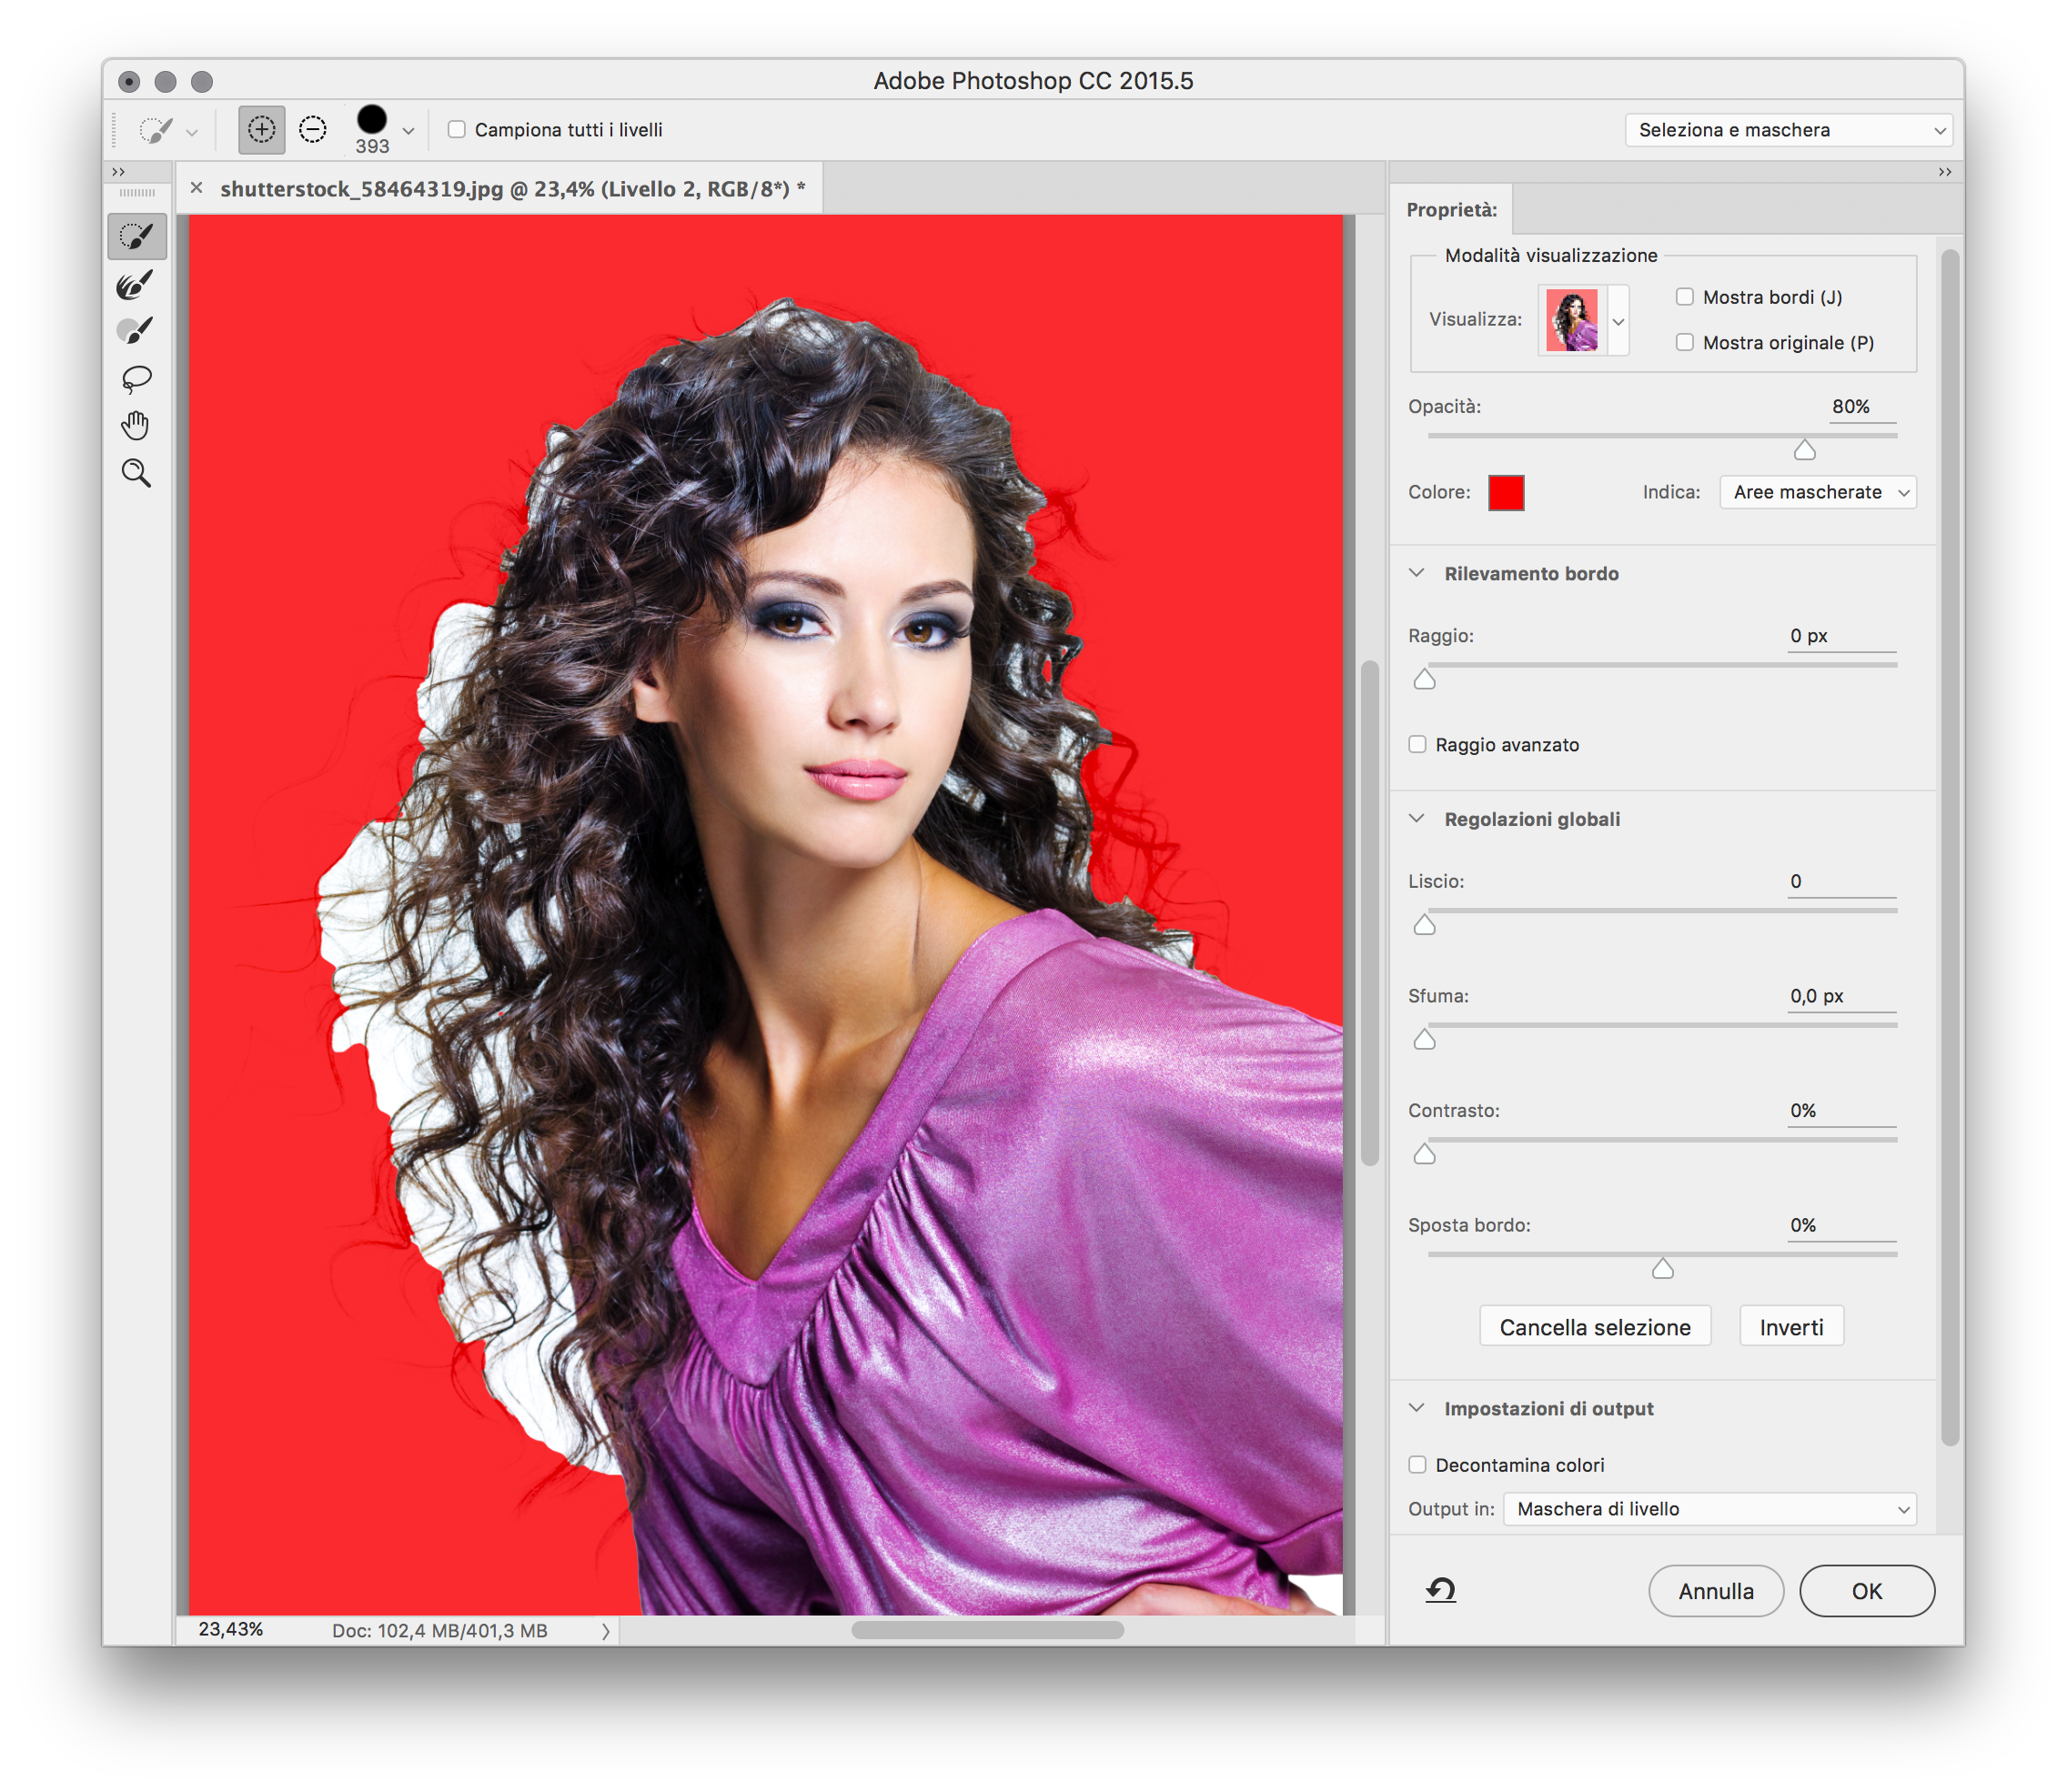
Task: Toggle Mostra bordi (J) checkbox
Action: 1685,297
